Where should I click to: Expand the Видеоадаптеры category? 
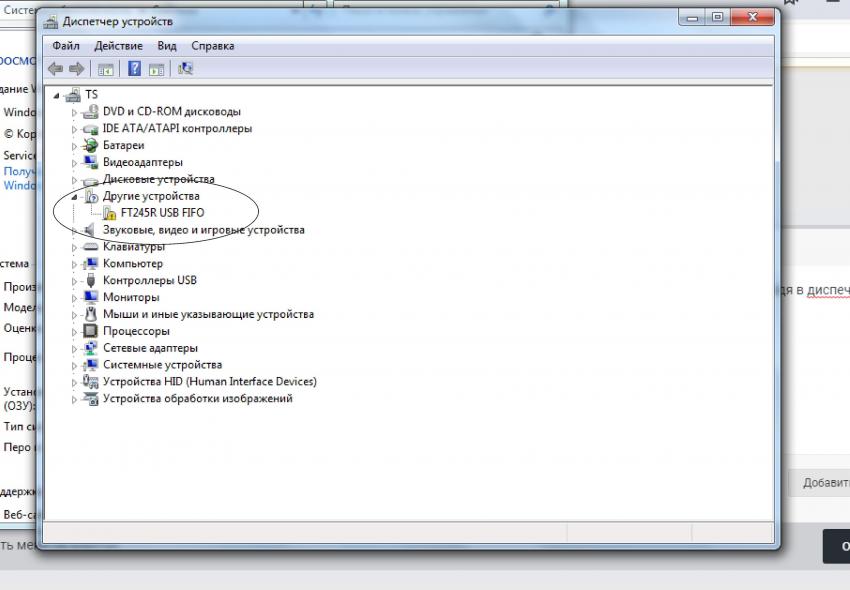click(x=74, y=163)
